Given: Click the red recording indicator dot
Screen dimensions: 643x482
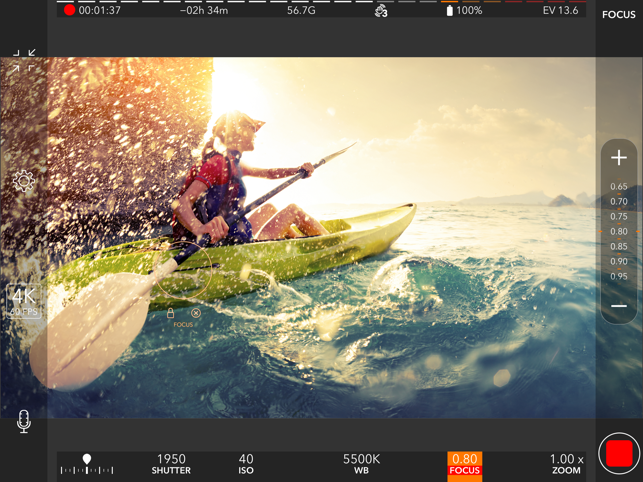Looking at the screenshot, I should [69, 11].
